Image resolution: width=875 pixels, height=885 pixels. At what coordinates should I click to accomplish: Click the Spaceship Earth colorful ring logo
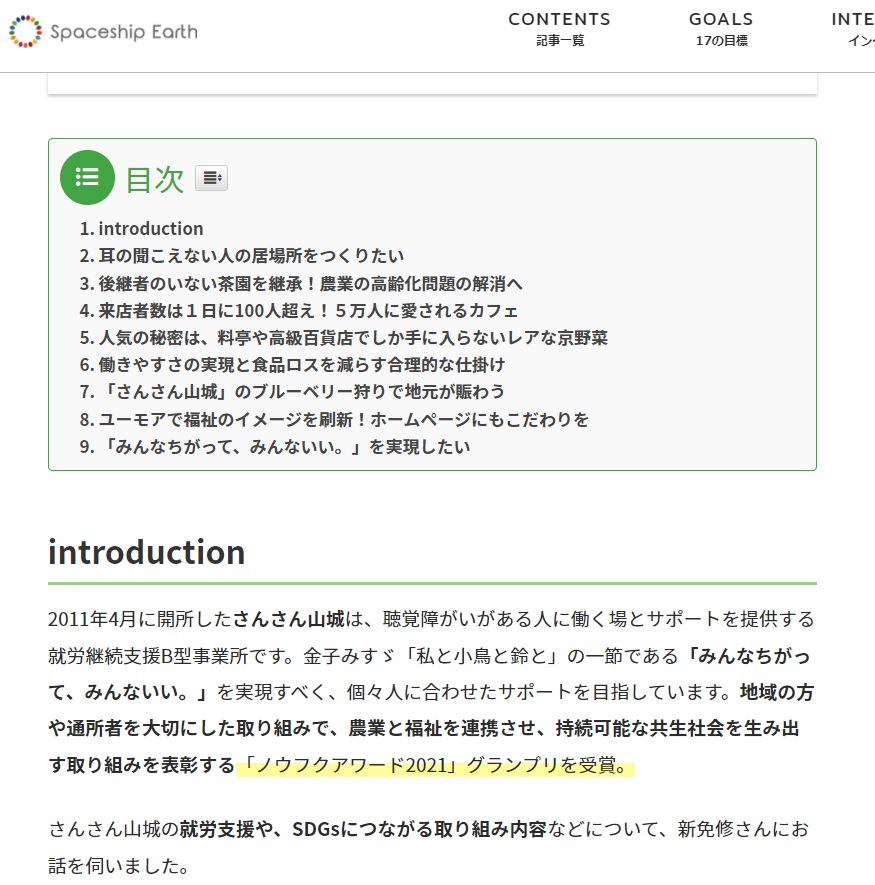(25, 32)
